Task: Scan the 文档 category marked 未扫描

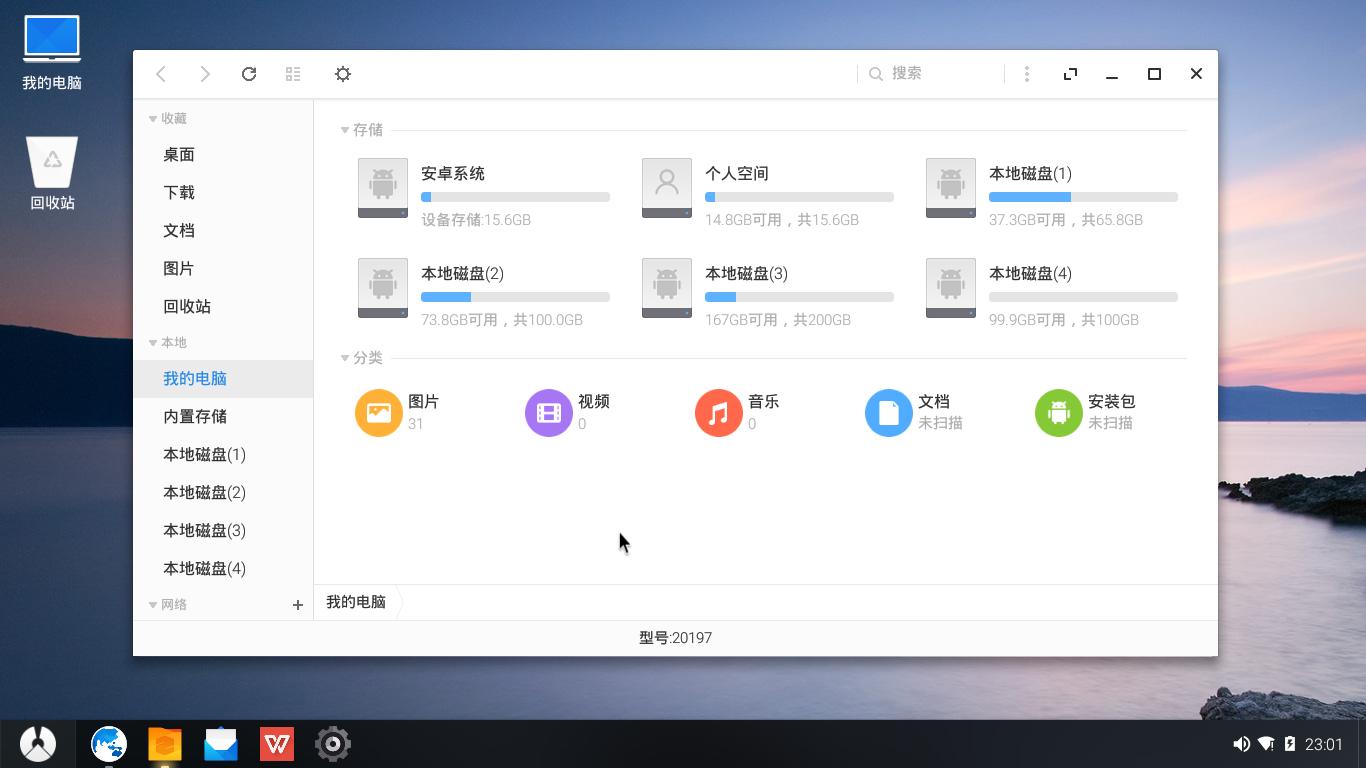Action: tap(888, 412)
